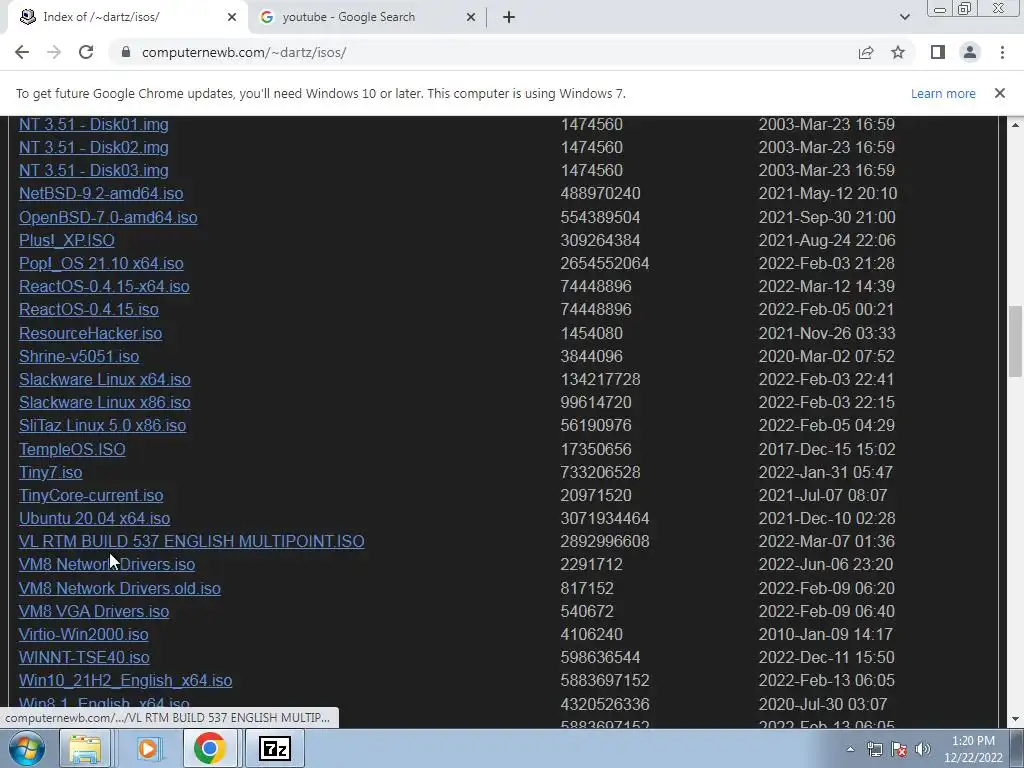
Task: Download 'VM8 Network Drivers.old.iso'
Action: pyautogui.click(x=120, y=588)
